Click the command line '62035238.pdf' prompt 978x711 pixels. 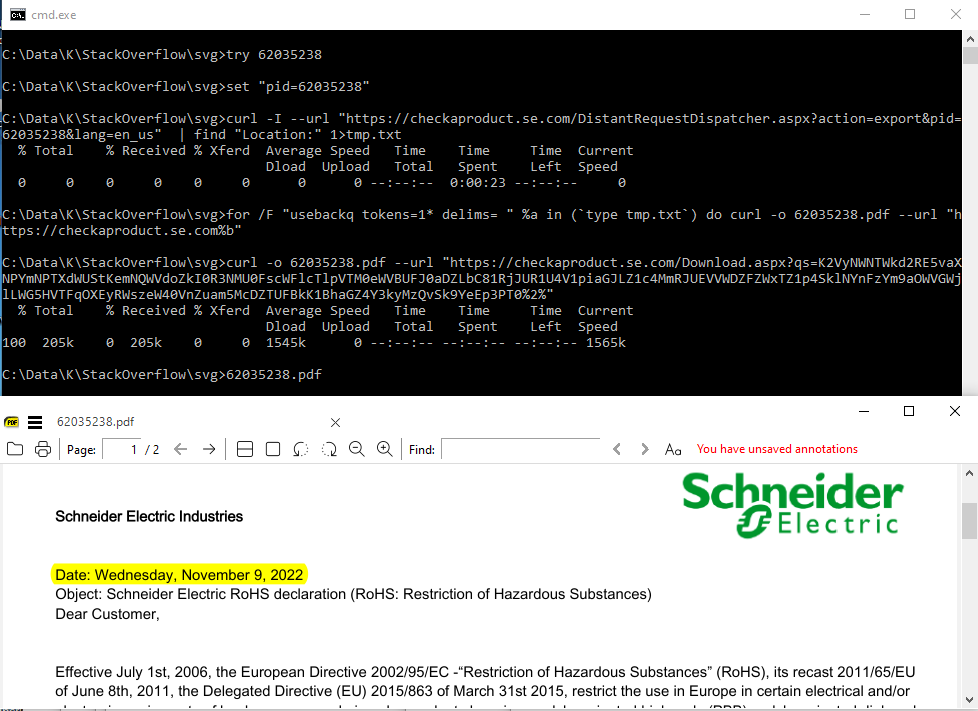pyautogui.click(x=162, y=374)
